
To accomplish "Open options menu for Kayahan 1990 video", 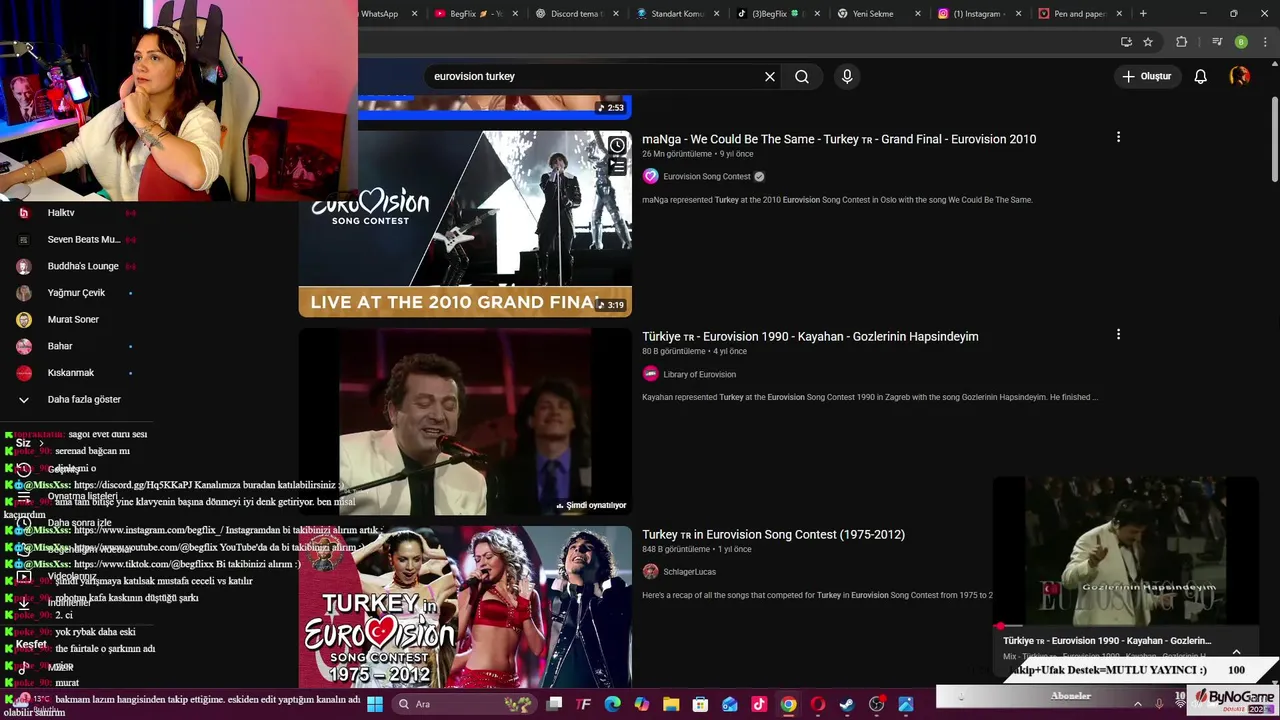I will pyautogui.click(x=1118, y=334).
